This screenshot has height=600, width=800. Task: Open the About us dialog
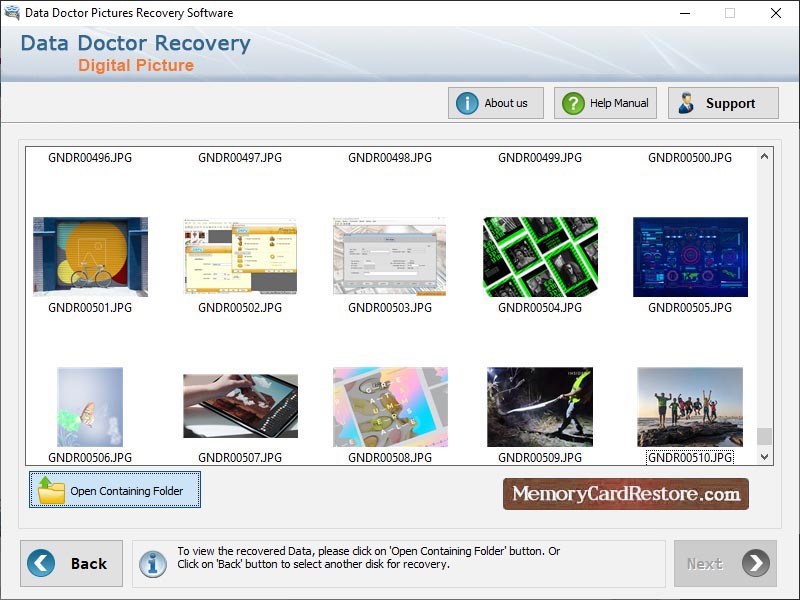coord(495,102)
